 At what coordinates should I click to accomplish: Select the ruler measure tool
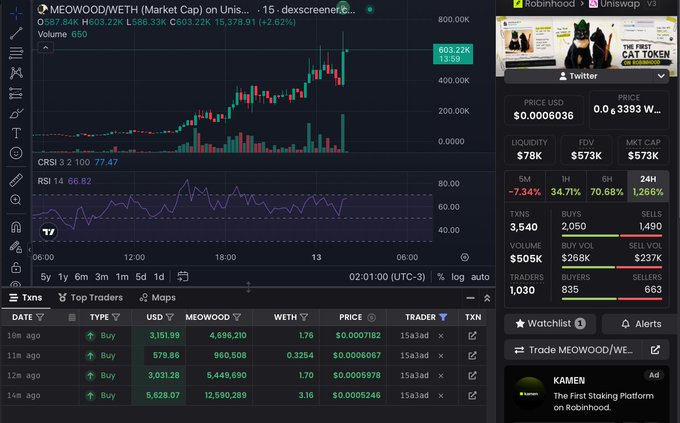click(x=16, y=180)
